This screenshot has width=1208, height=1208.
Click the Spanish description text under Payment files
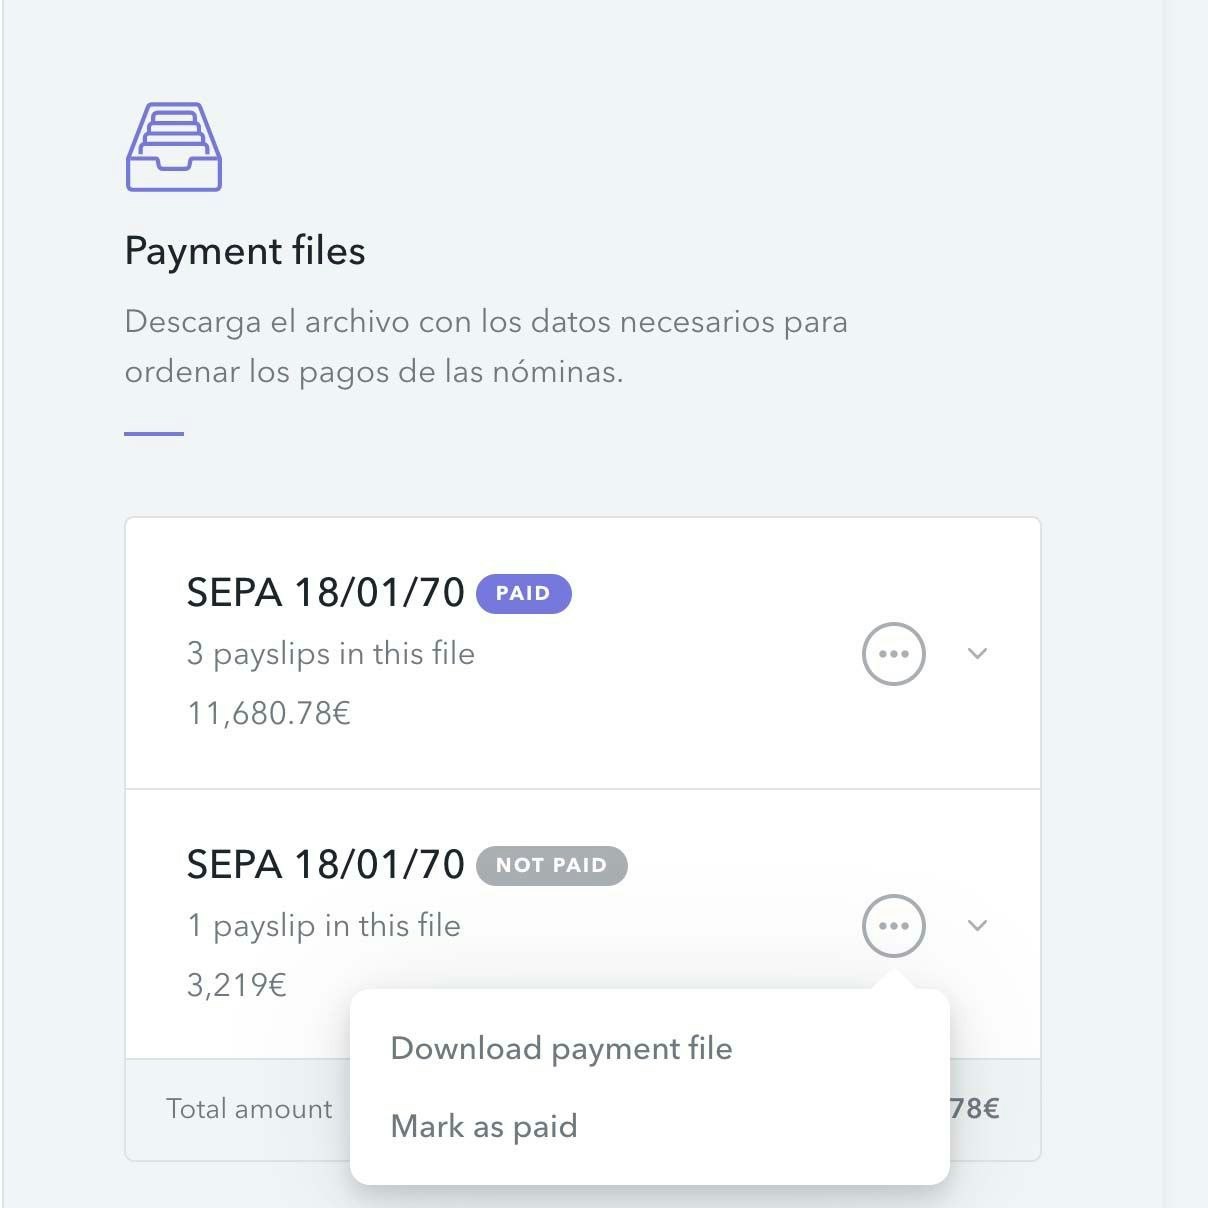click(x=486, y=346)
